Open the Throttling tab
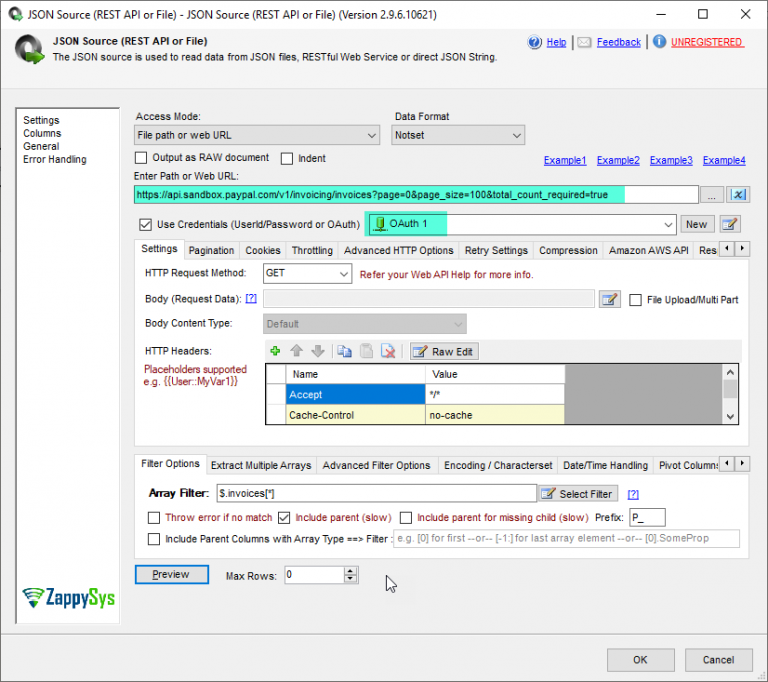 [x=312, y=250]
